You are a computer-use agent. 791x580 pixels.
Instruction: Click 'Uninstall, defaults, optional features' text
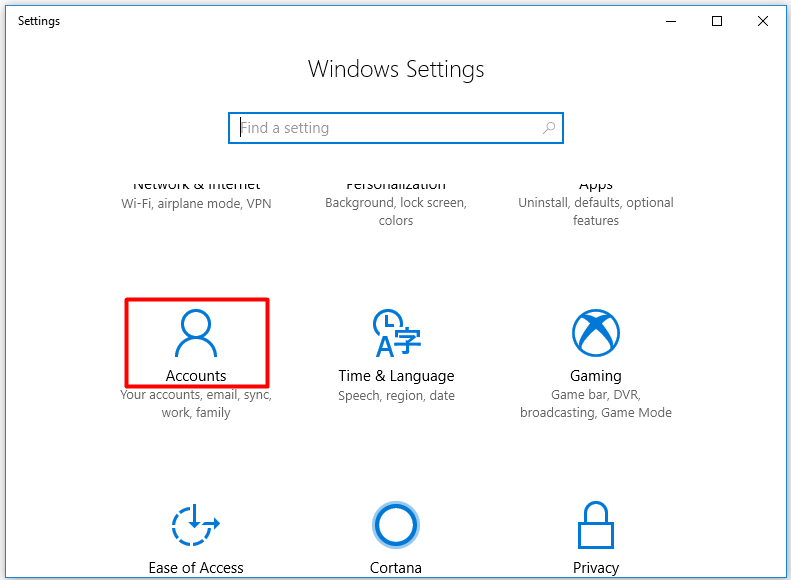[x=596, y=211]
